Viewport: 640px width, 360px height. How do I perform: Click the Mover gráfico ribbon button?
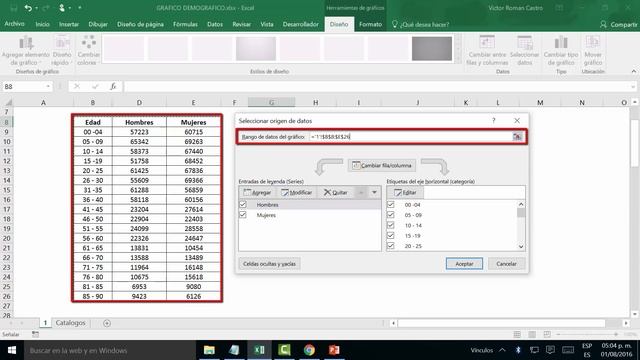click(x=593, y=51)
